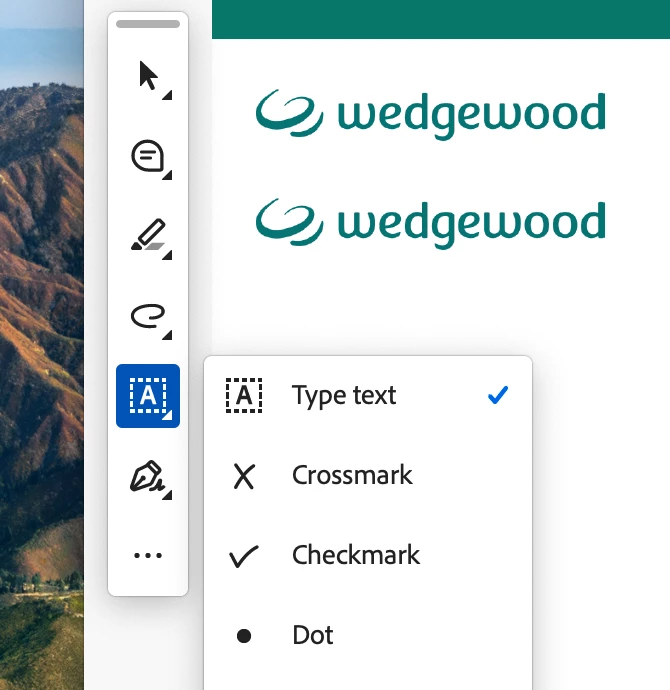Open the fountain pen signature tool

click(x=148, y=476)
